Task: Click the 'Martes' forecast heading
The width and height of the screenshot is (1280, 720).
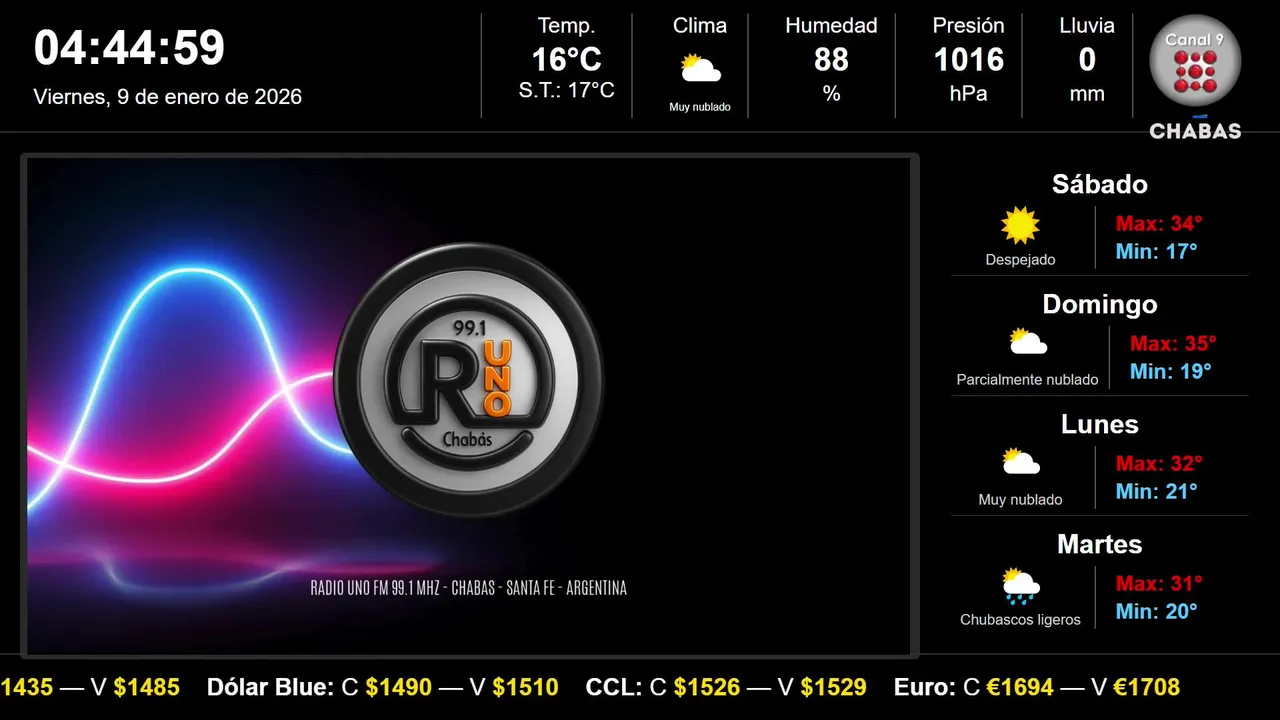Action: 1100,544
